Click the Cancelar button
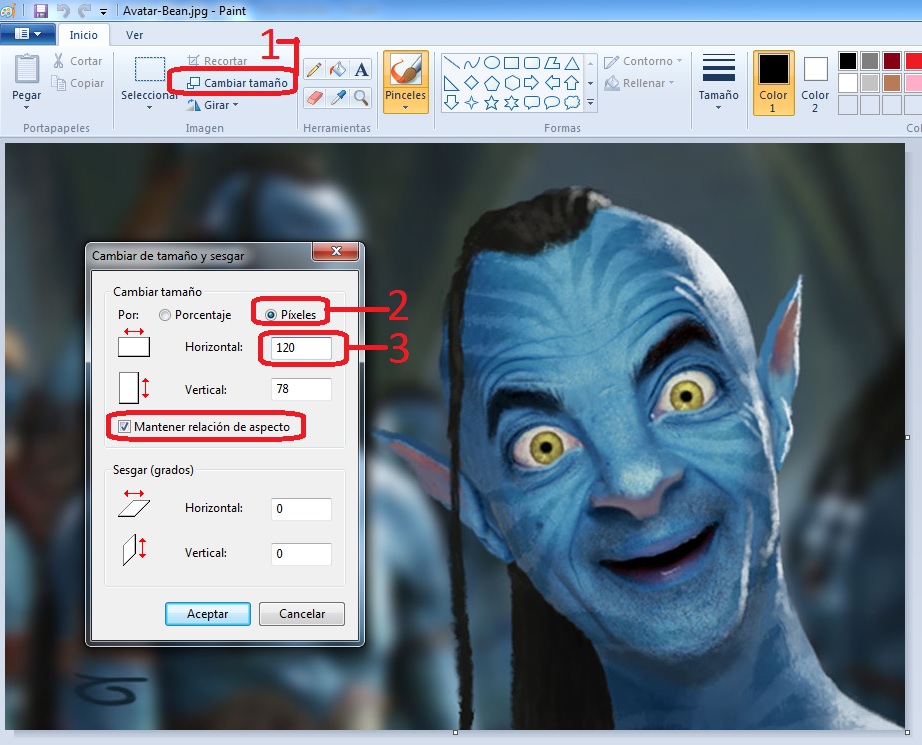This screenshot has width=922, height=745. point(302,614)
